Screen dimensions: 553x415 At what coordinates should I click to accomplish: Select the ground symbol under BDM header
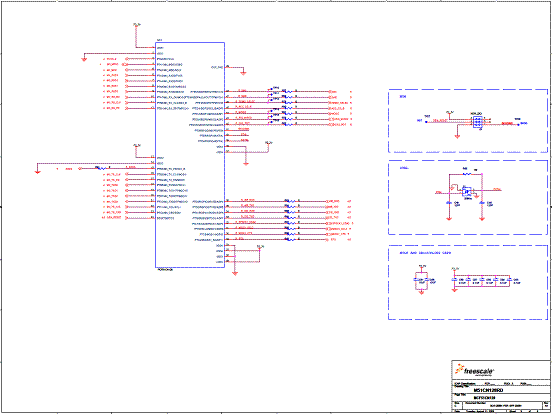457,136
